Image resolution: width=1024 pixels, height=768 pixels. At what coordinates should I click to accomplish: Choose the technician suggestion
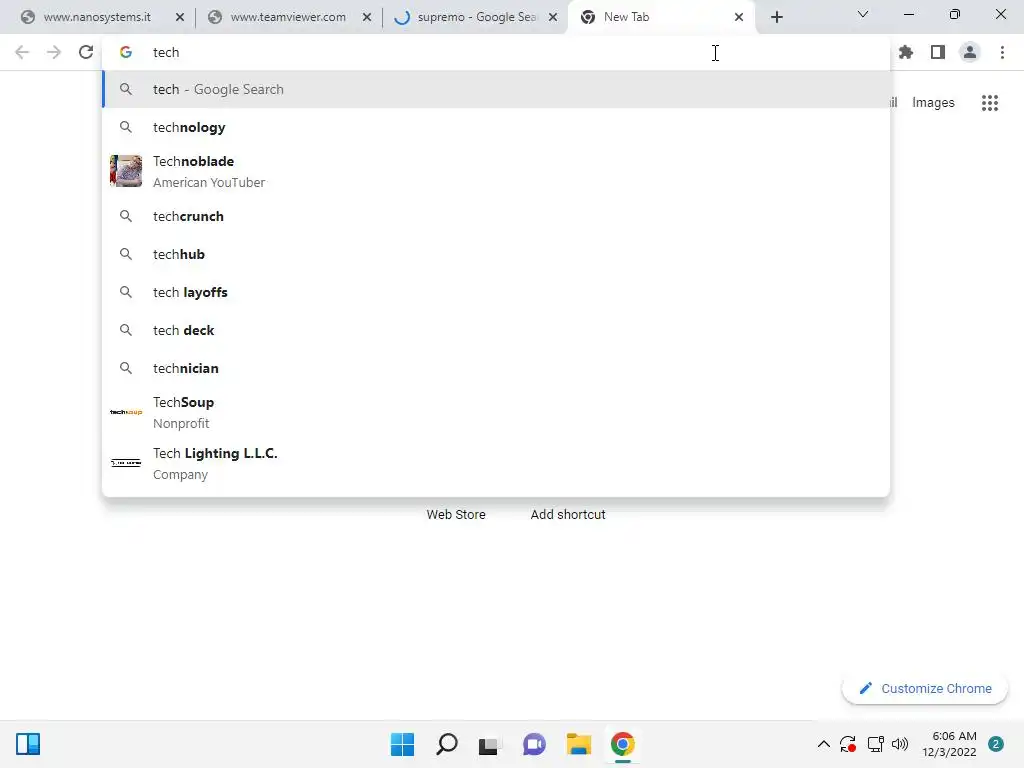click(x=496, y=368)
